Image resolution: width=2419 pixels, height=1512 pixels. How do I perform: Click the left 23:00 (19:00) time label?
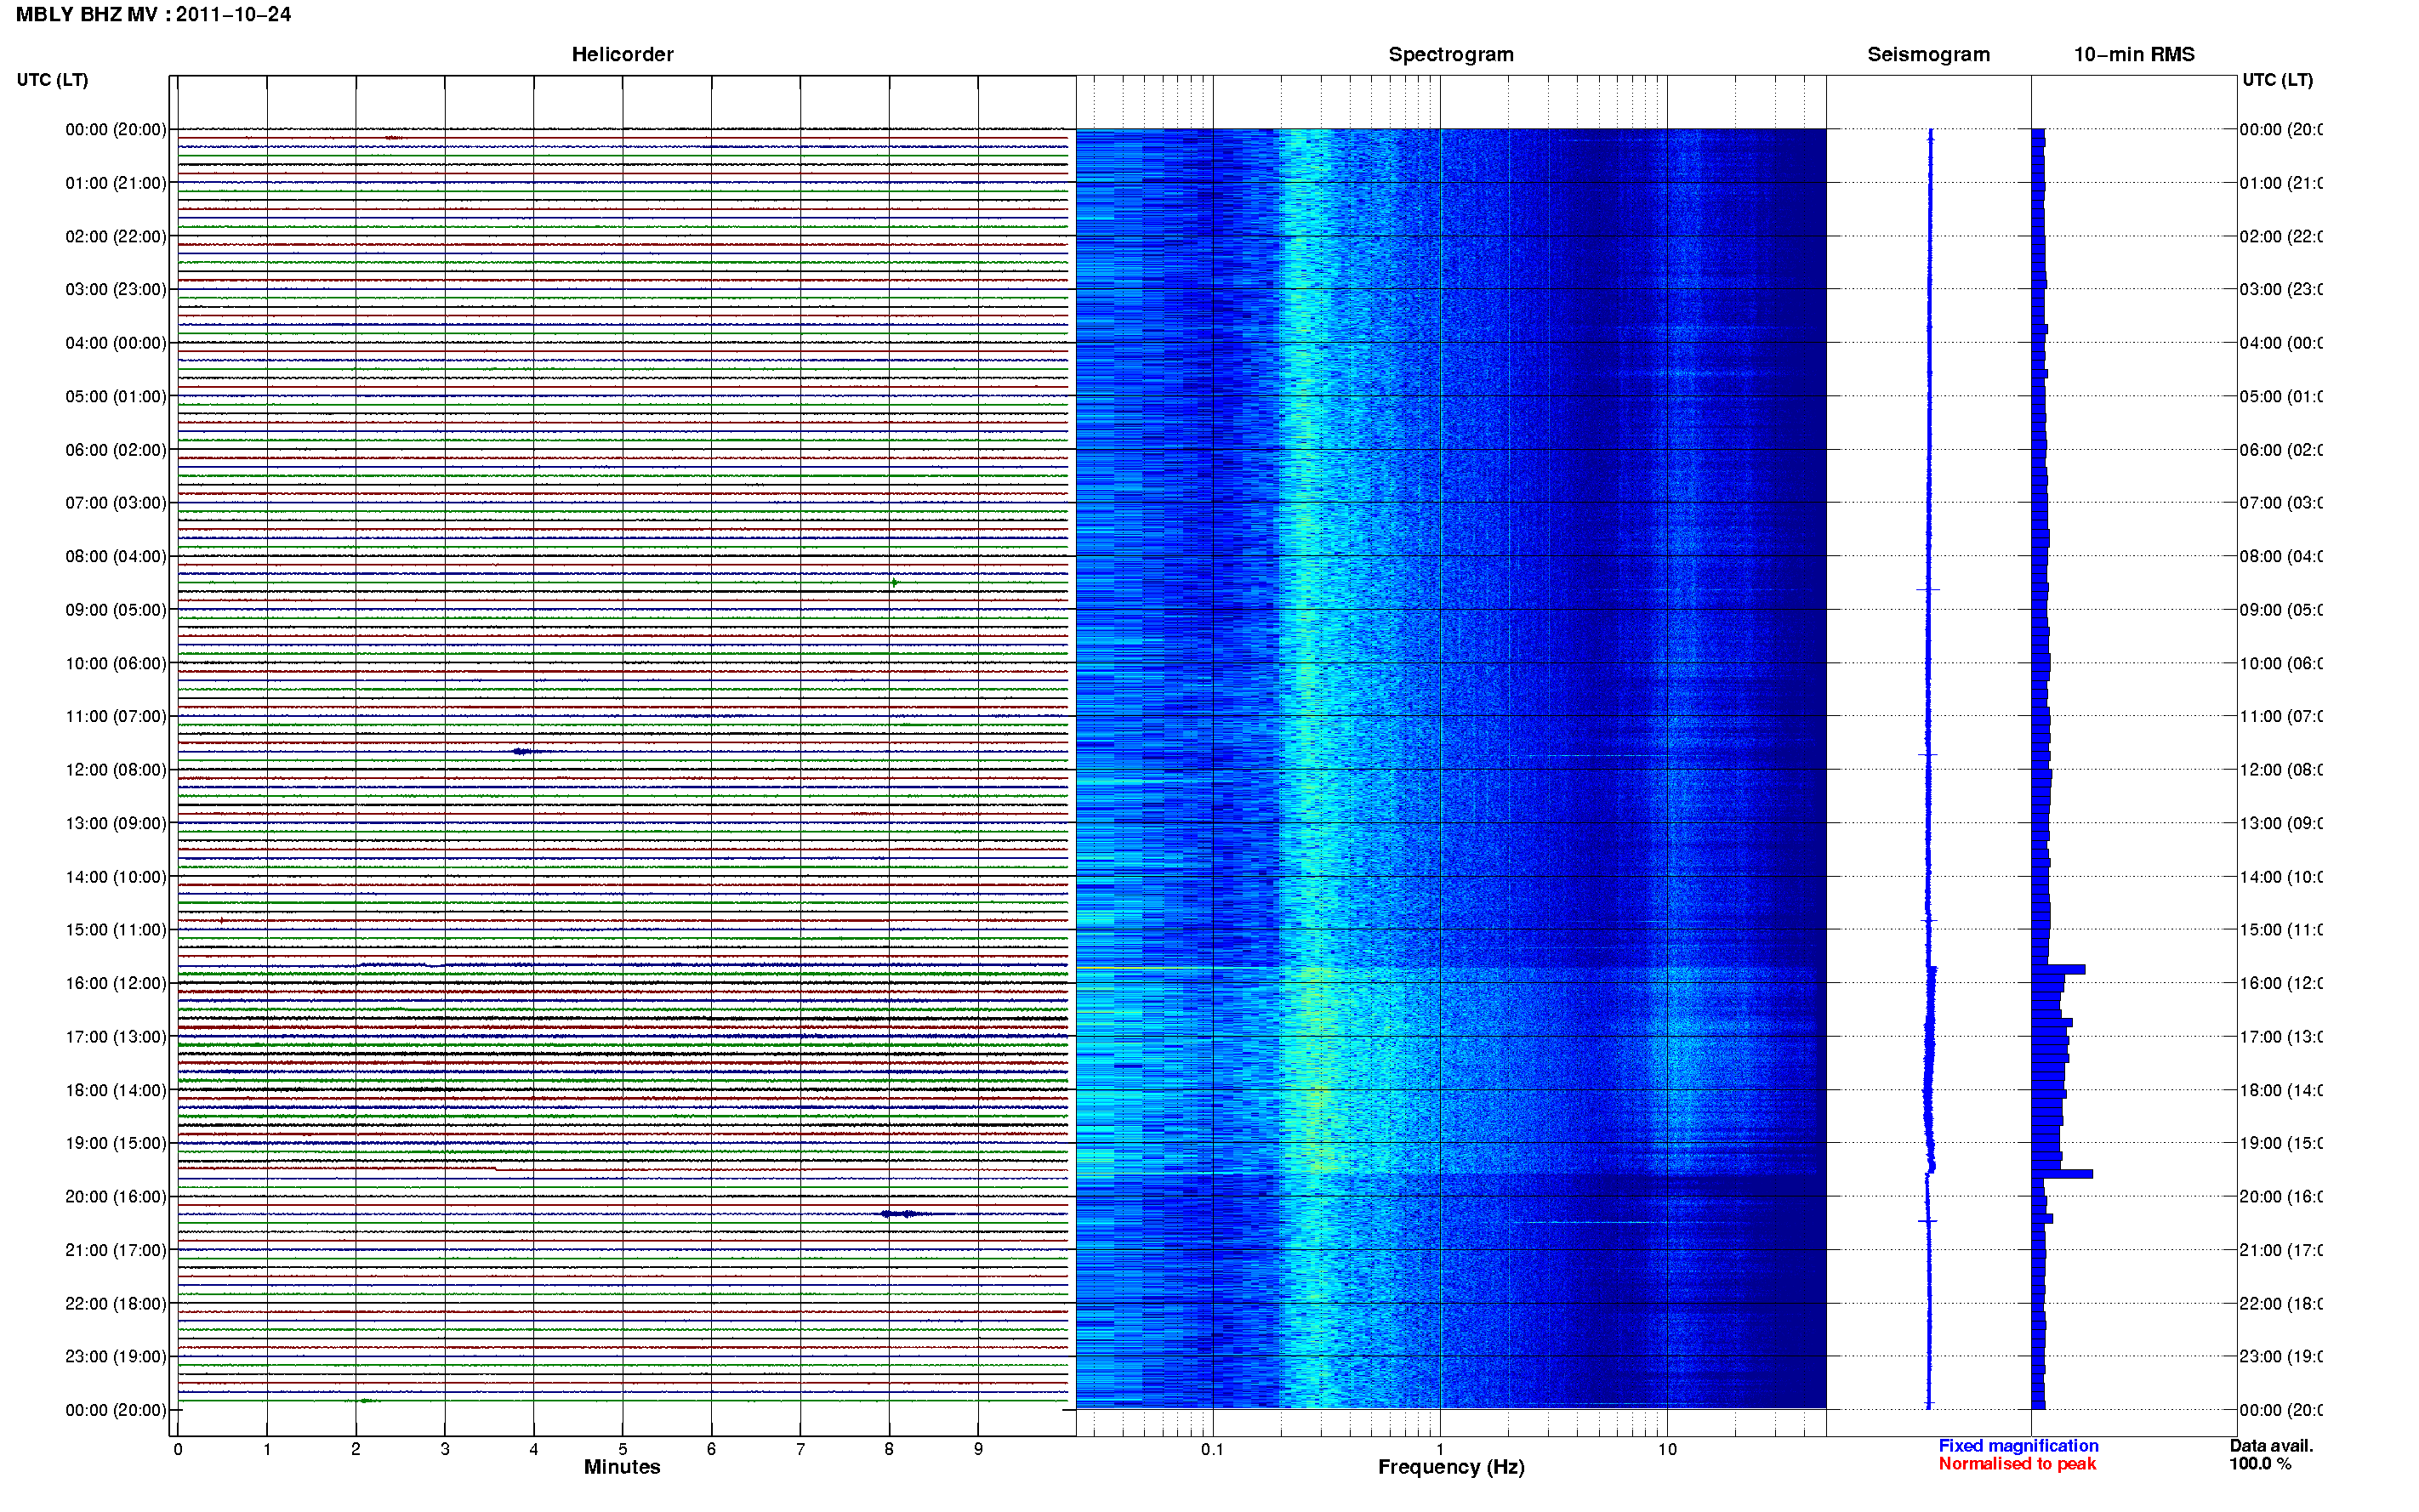pos(116,1357)
